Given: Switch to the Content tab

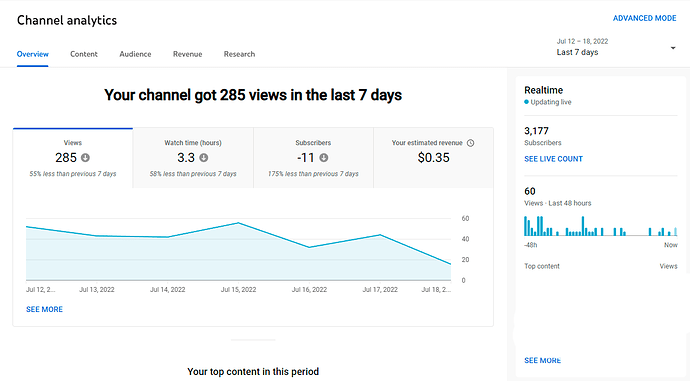Looking at the screenshot, I should [84, 54].
